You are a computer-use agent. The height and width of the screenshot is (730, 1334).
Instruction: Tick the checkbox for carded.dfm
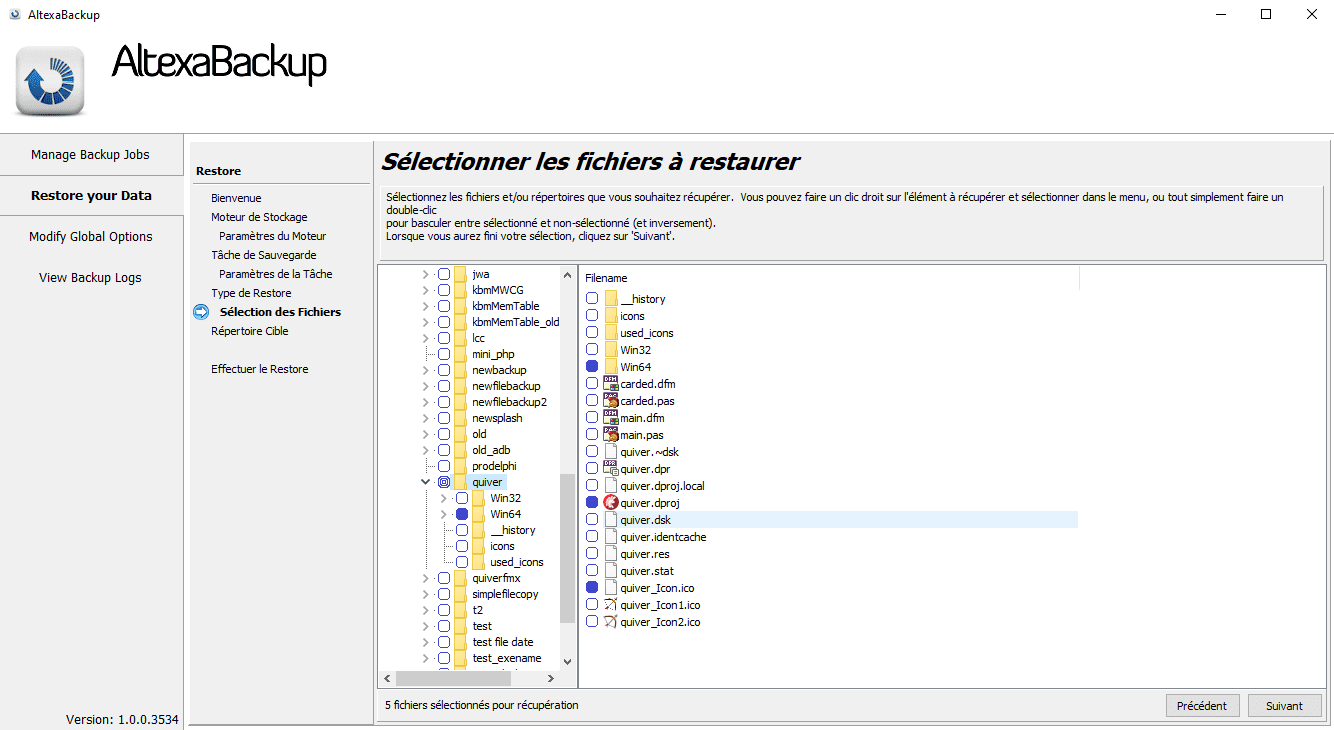tap(592, 383)
